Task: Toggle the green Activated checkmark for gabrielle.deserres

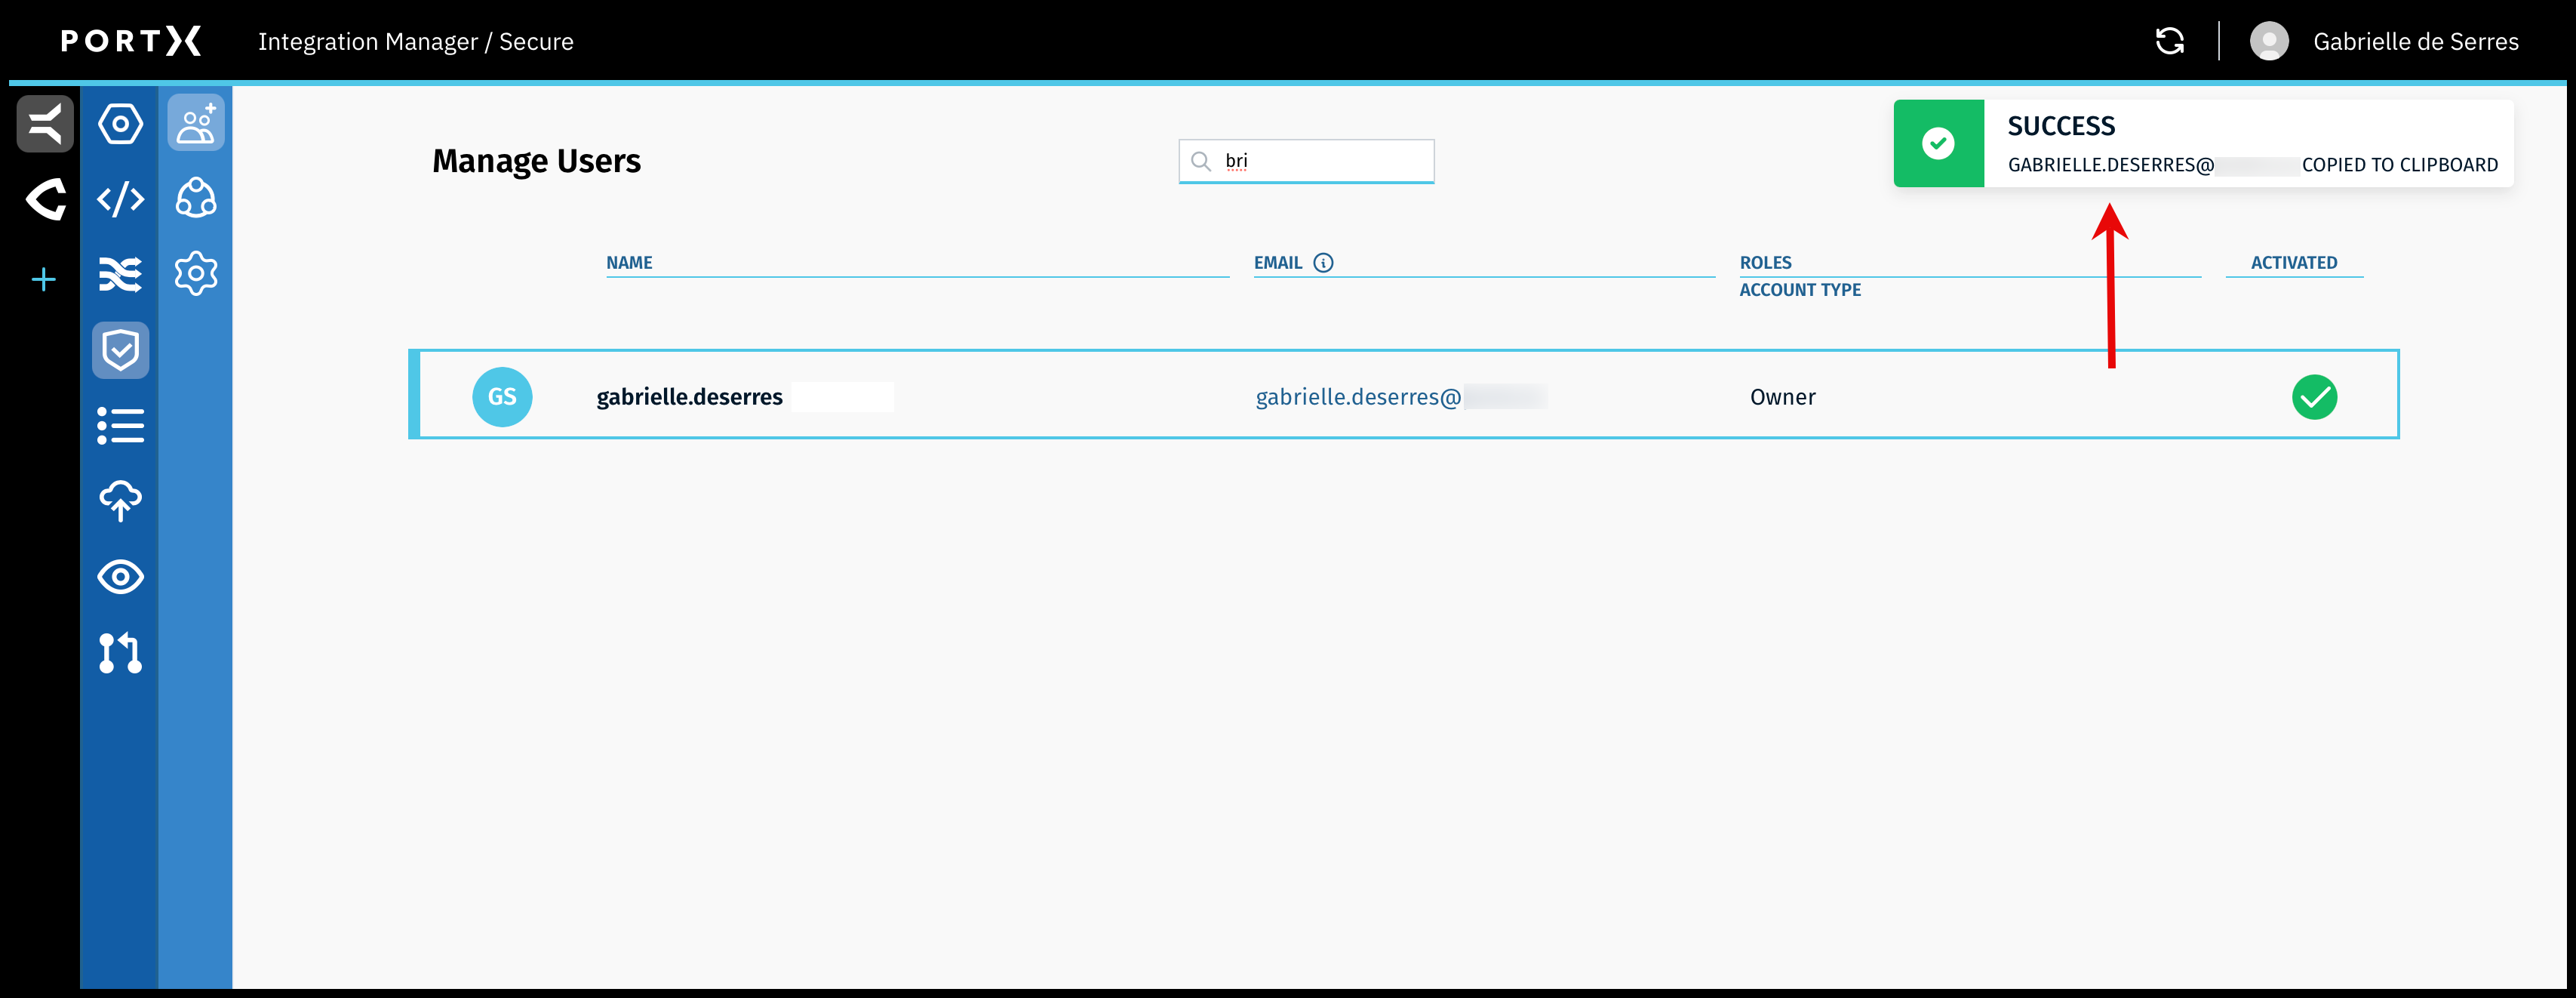Action: [x=2315, y=396]
